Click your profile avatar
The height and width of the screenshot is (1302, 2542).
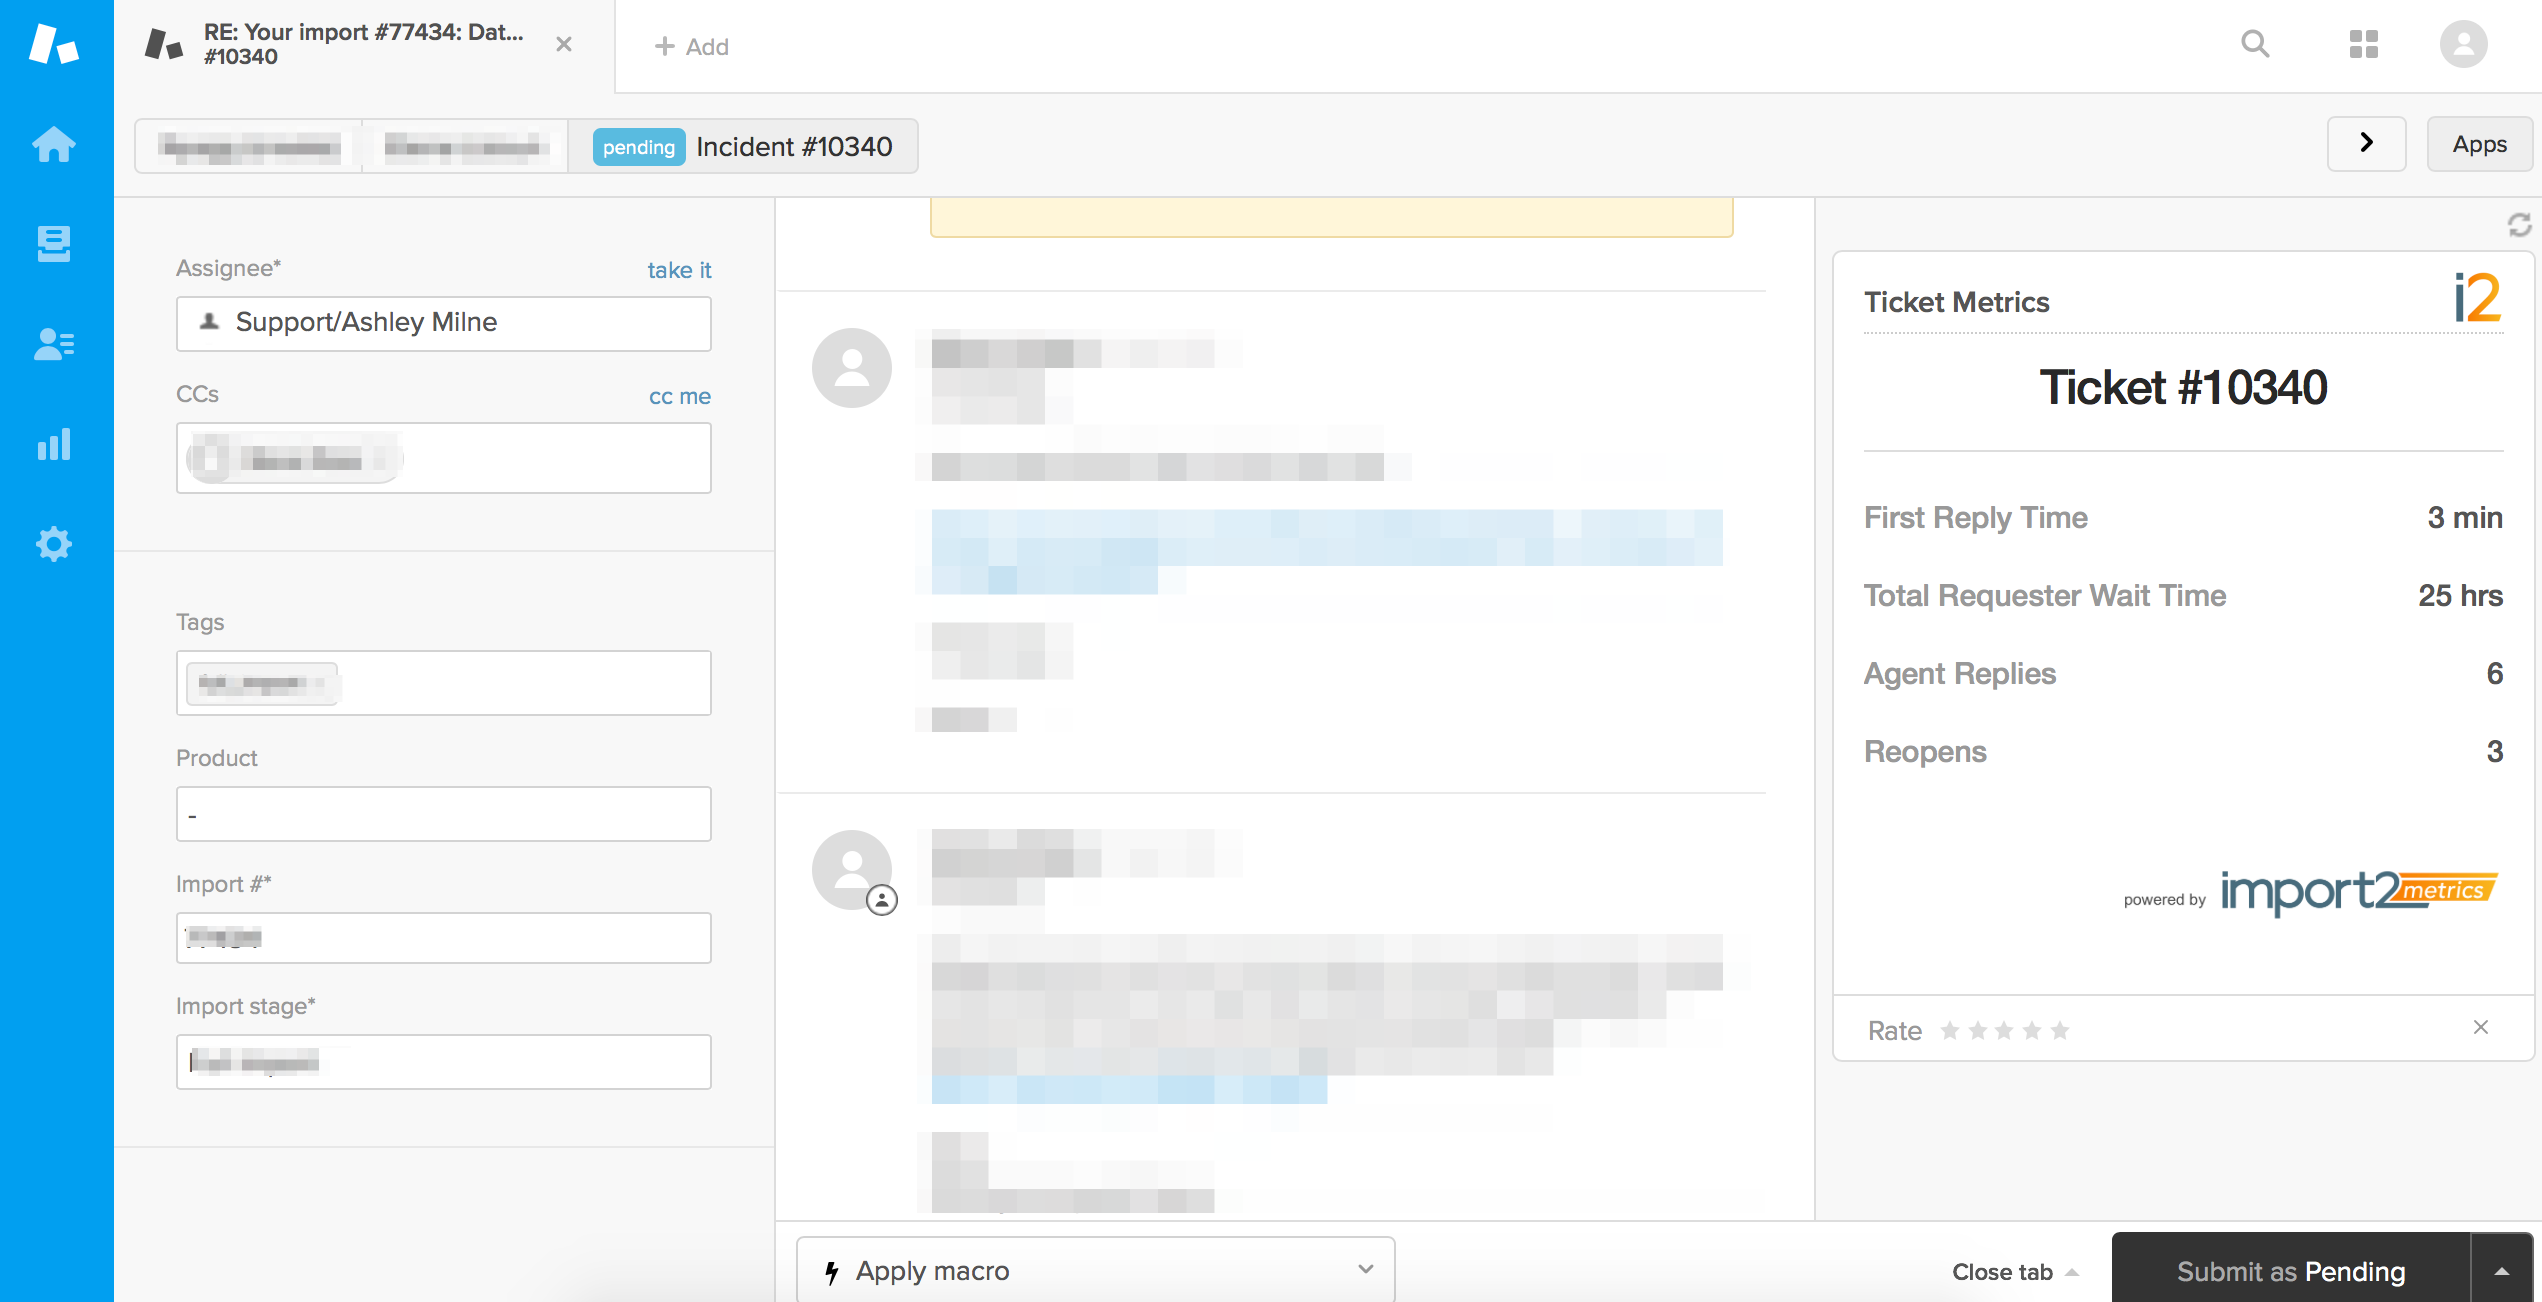[x=2464, y=44]
